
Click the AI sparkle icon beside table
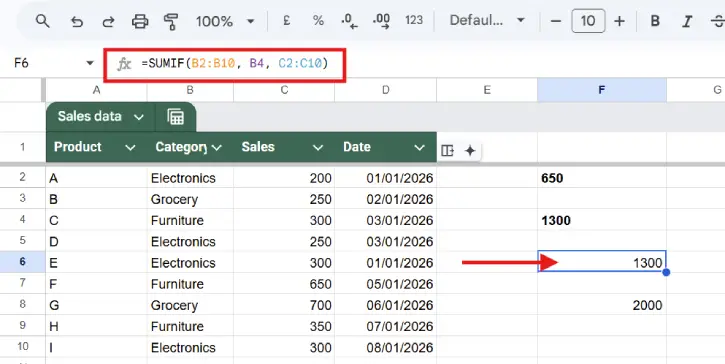(x=470, y=151)
